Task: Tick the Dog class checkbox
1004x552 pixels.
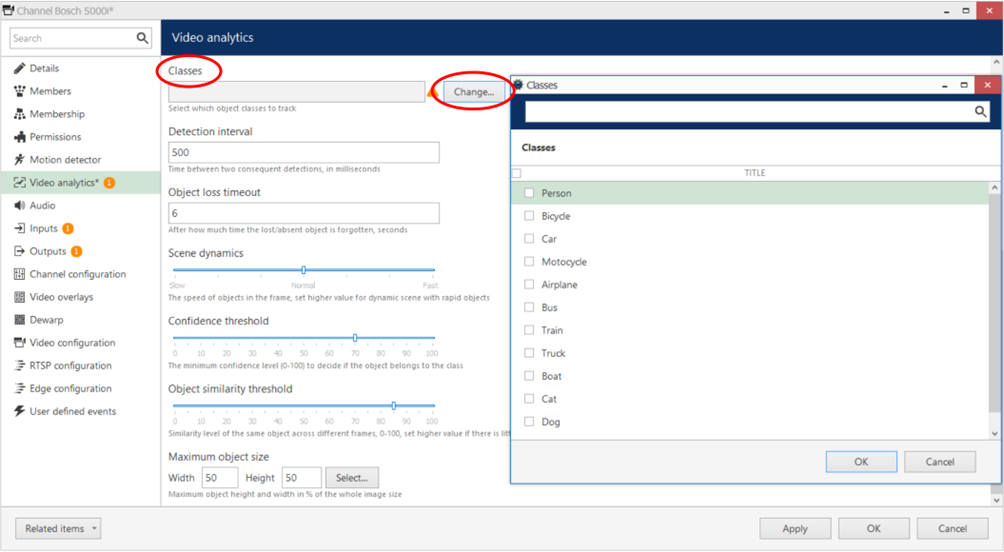Action: (529, 422)
